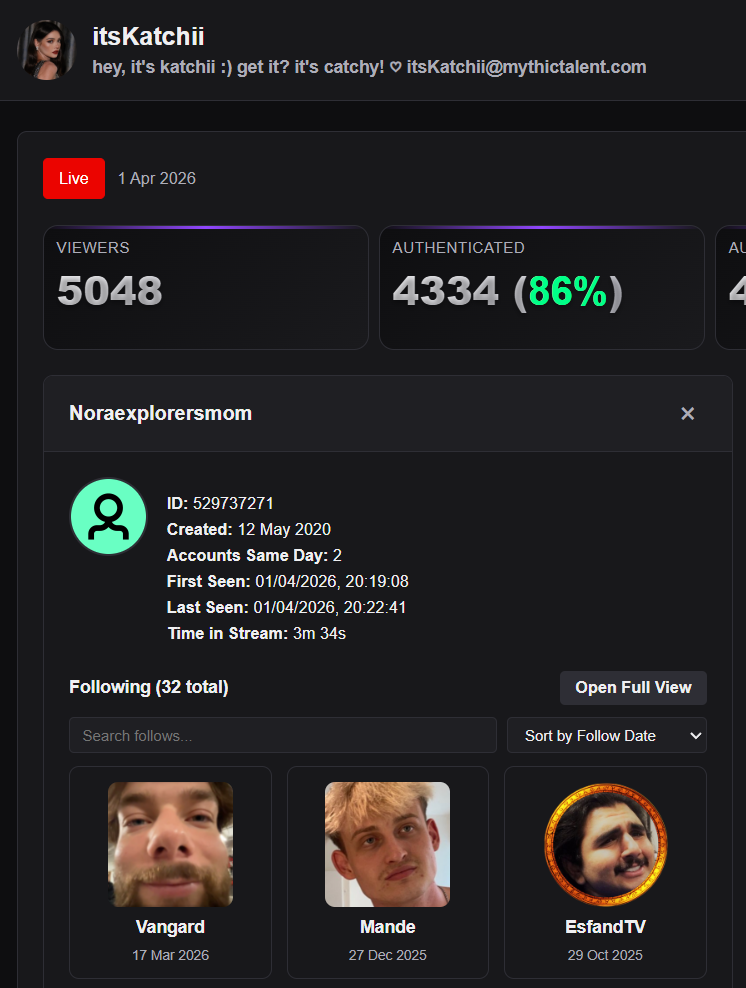Click the itsKatchii channel name heading
The width and height of the screenshot is (746, 988).
pyautogui.click(x=148, y=37)
